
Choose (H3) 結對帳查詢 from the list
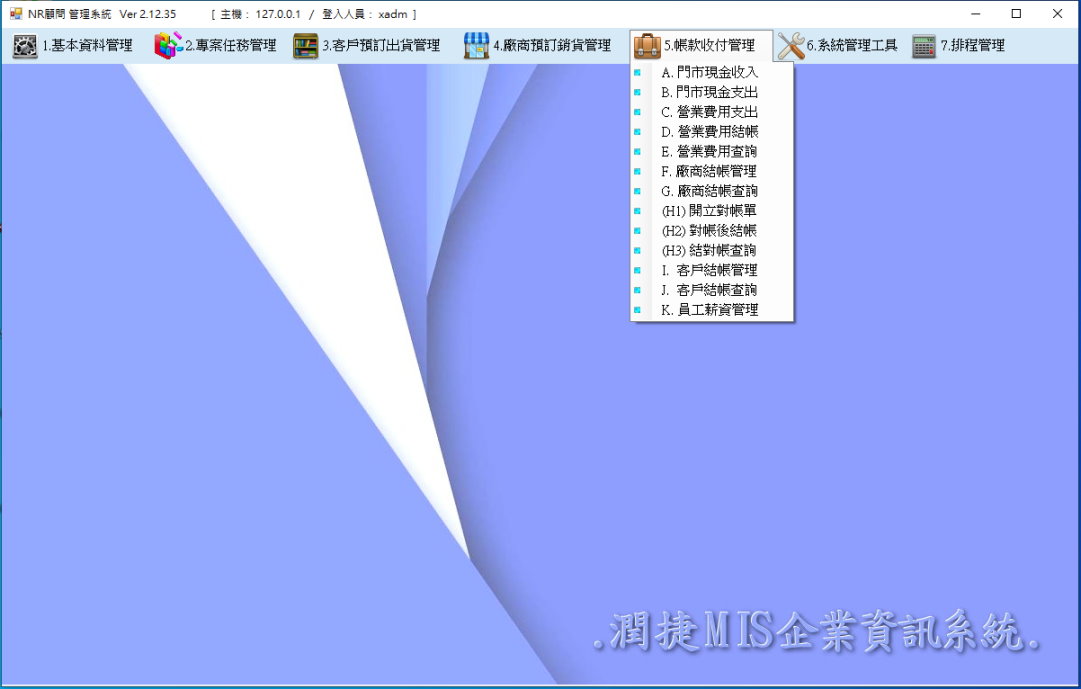[709, 250]
